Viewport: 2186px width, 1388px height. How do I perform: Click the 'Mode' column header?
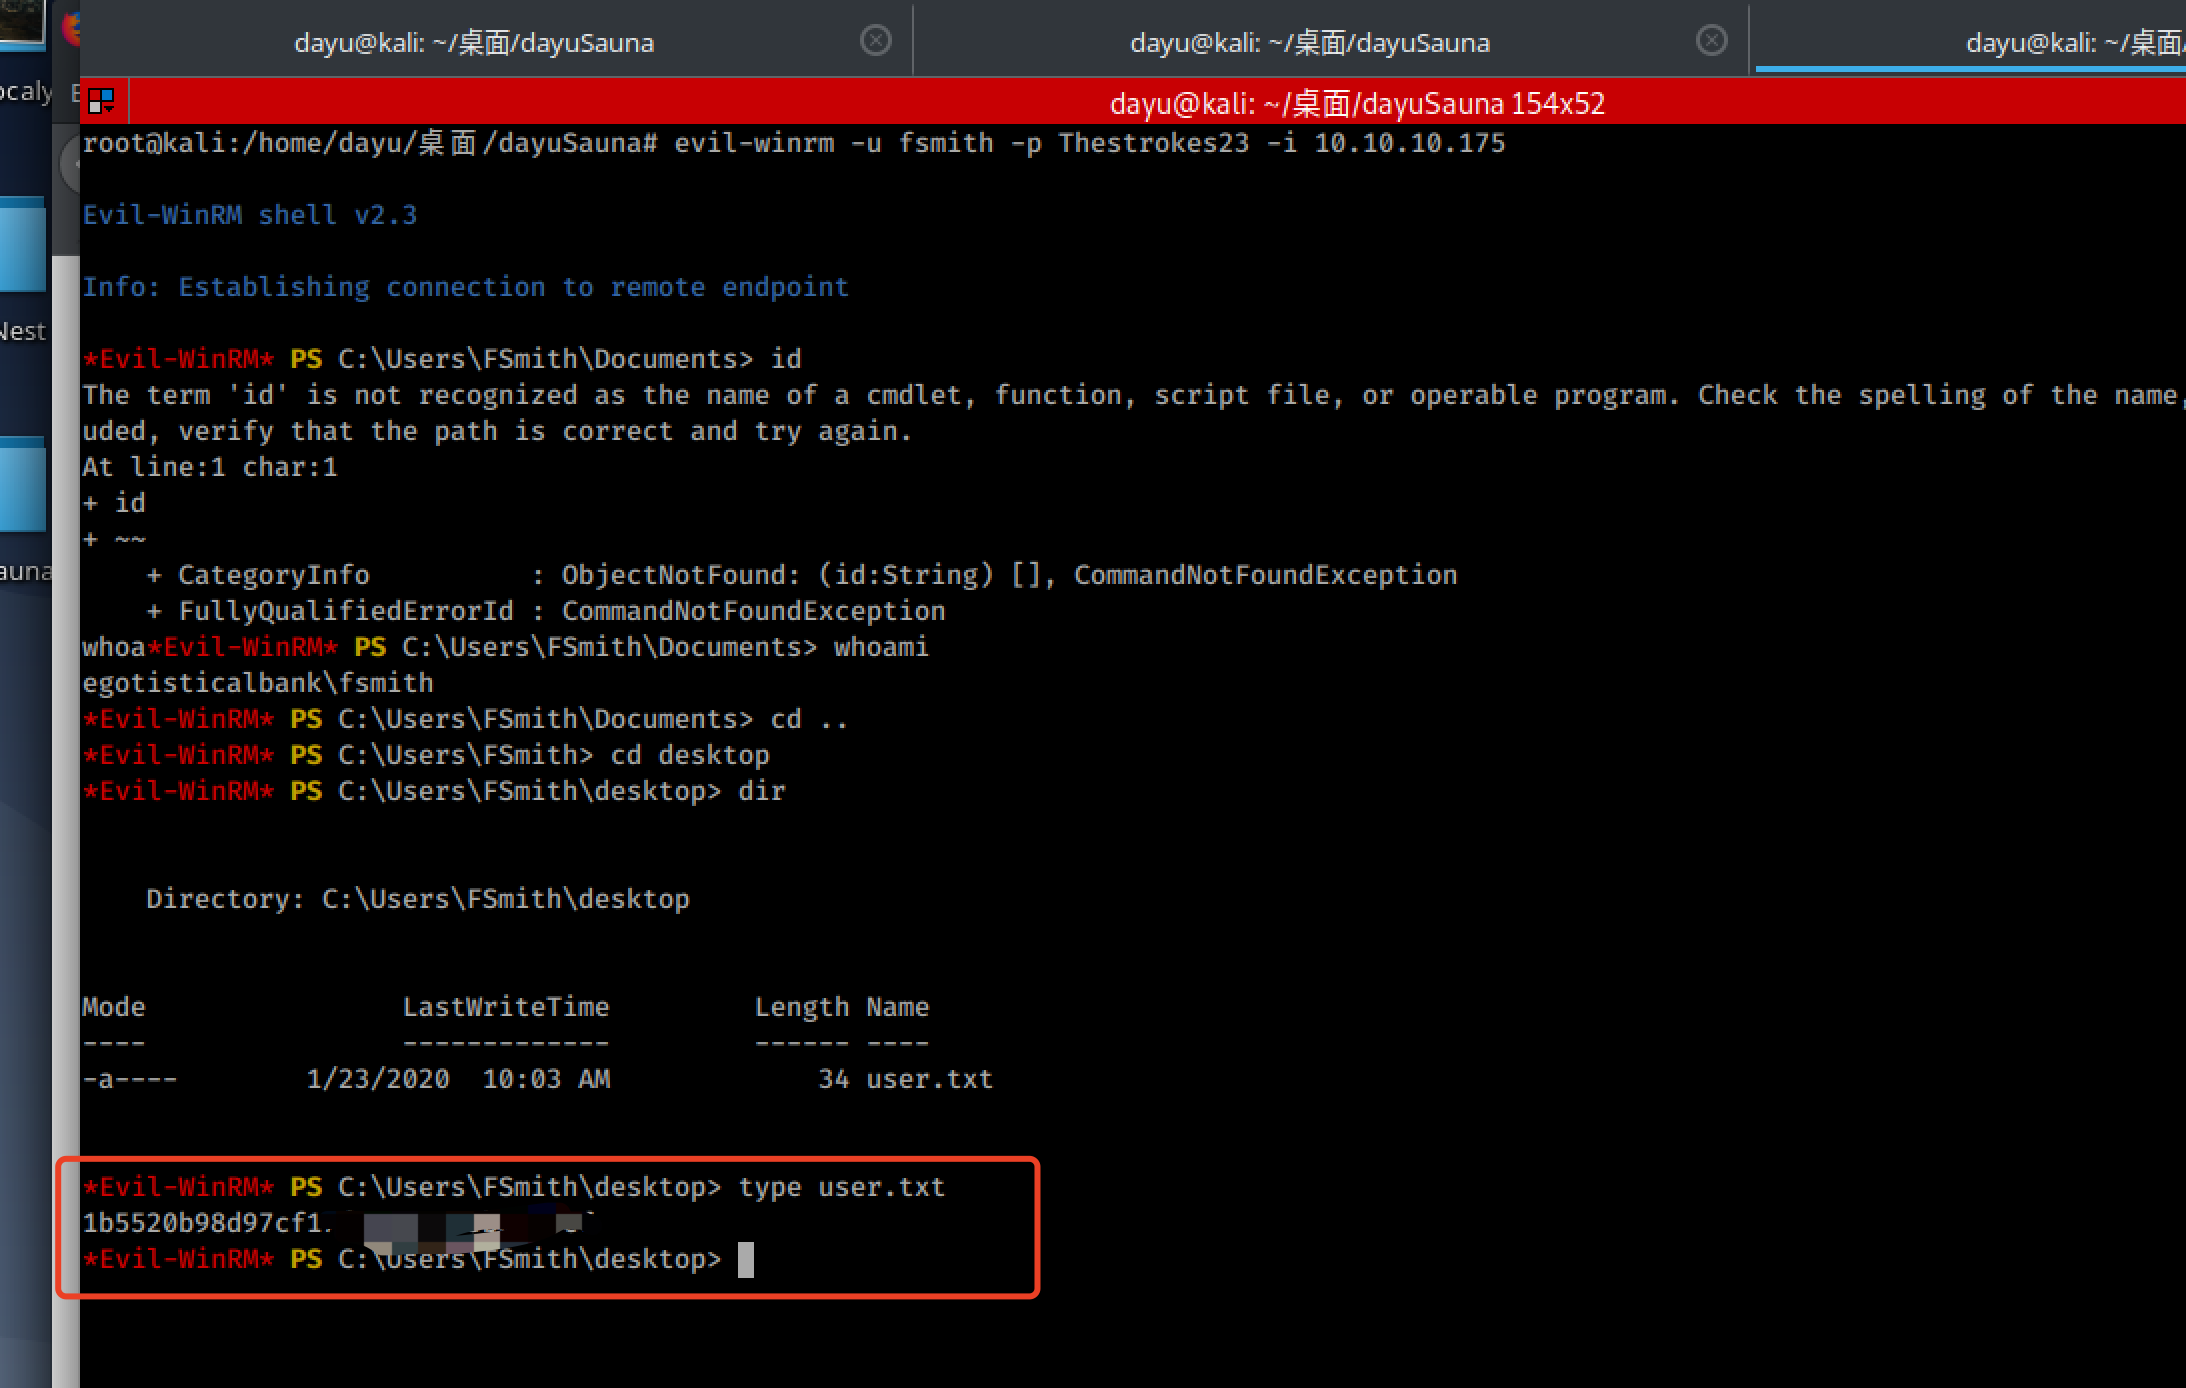pyautogui.click(x=113, y=1007)
